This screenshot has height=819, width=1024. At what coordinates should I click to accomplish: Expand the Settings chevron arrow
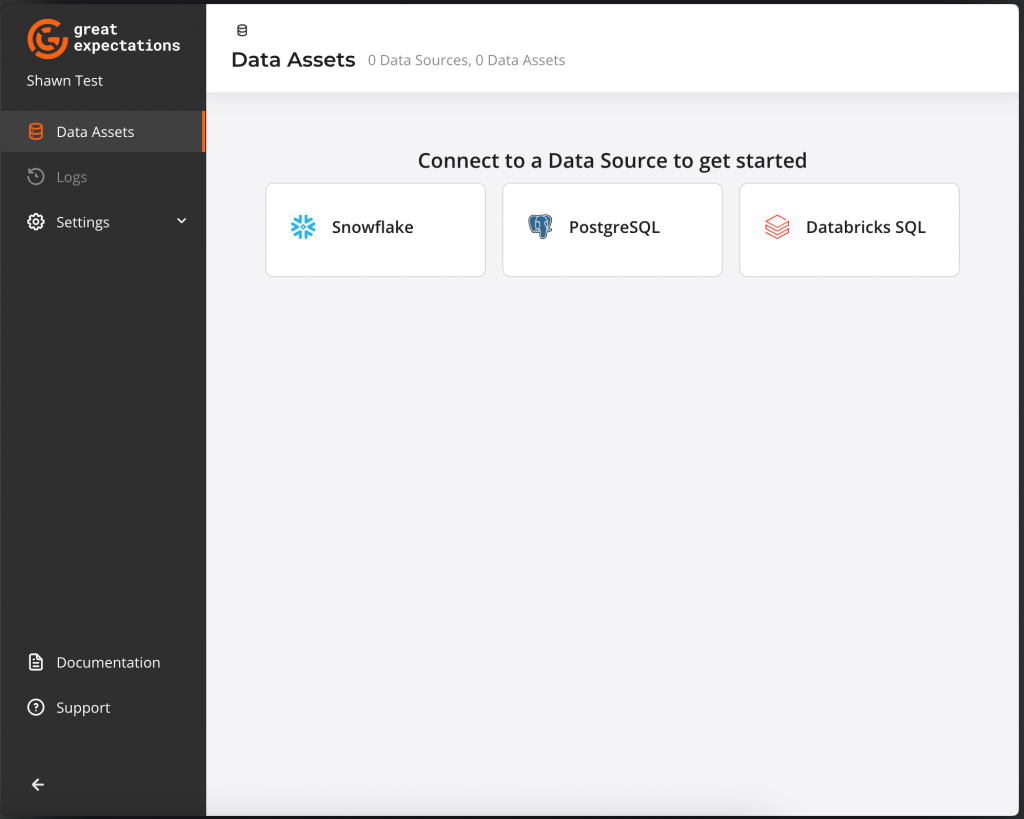coord(181,221)
